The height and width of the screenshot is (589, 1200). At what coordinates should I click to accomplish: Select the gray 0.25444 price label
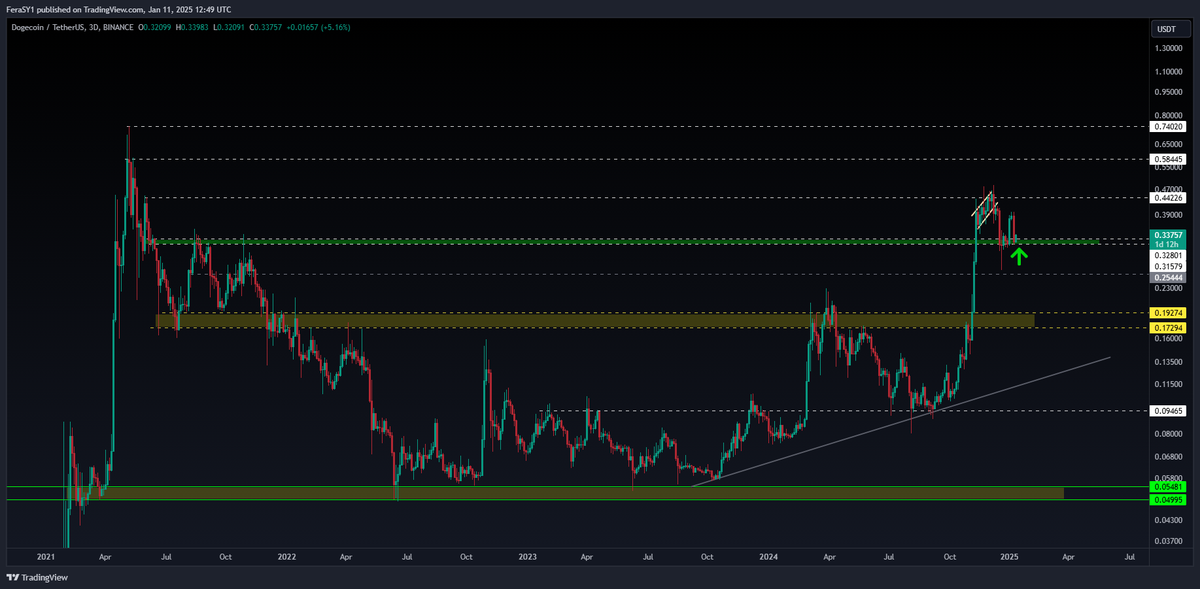coord(1169,278)
